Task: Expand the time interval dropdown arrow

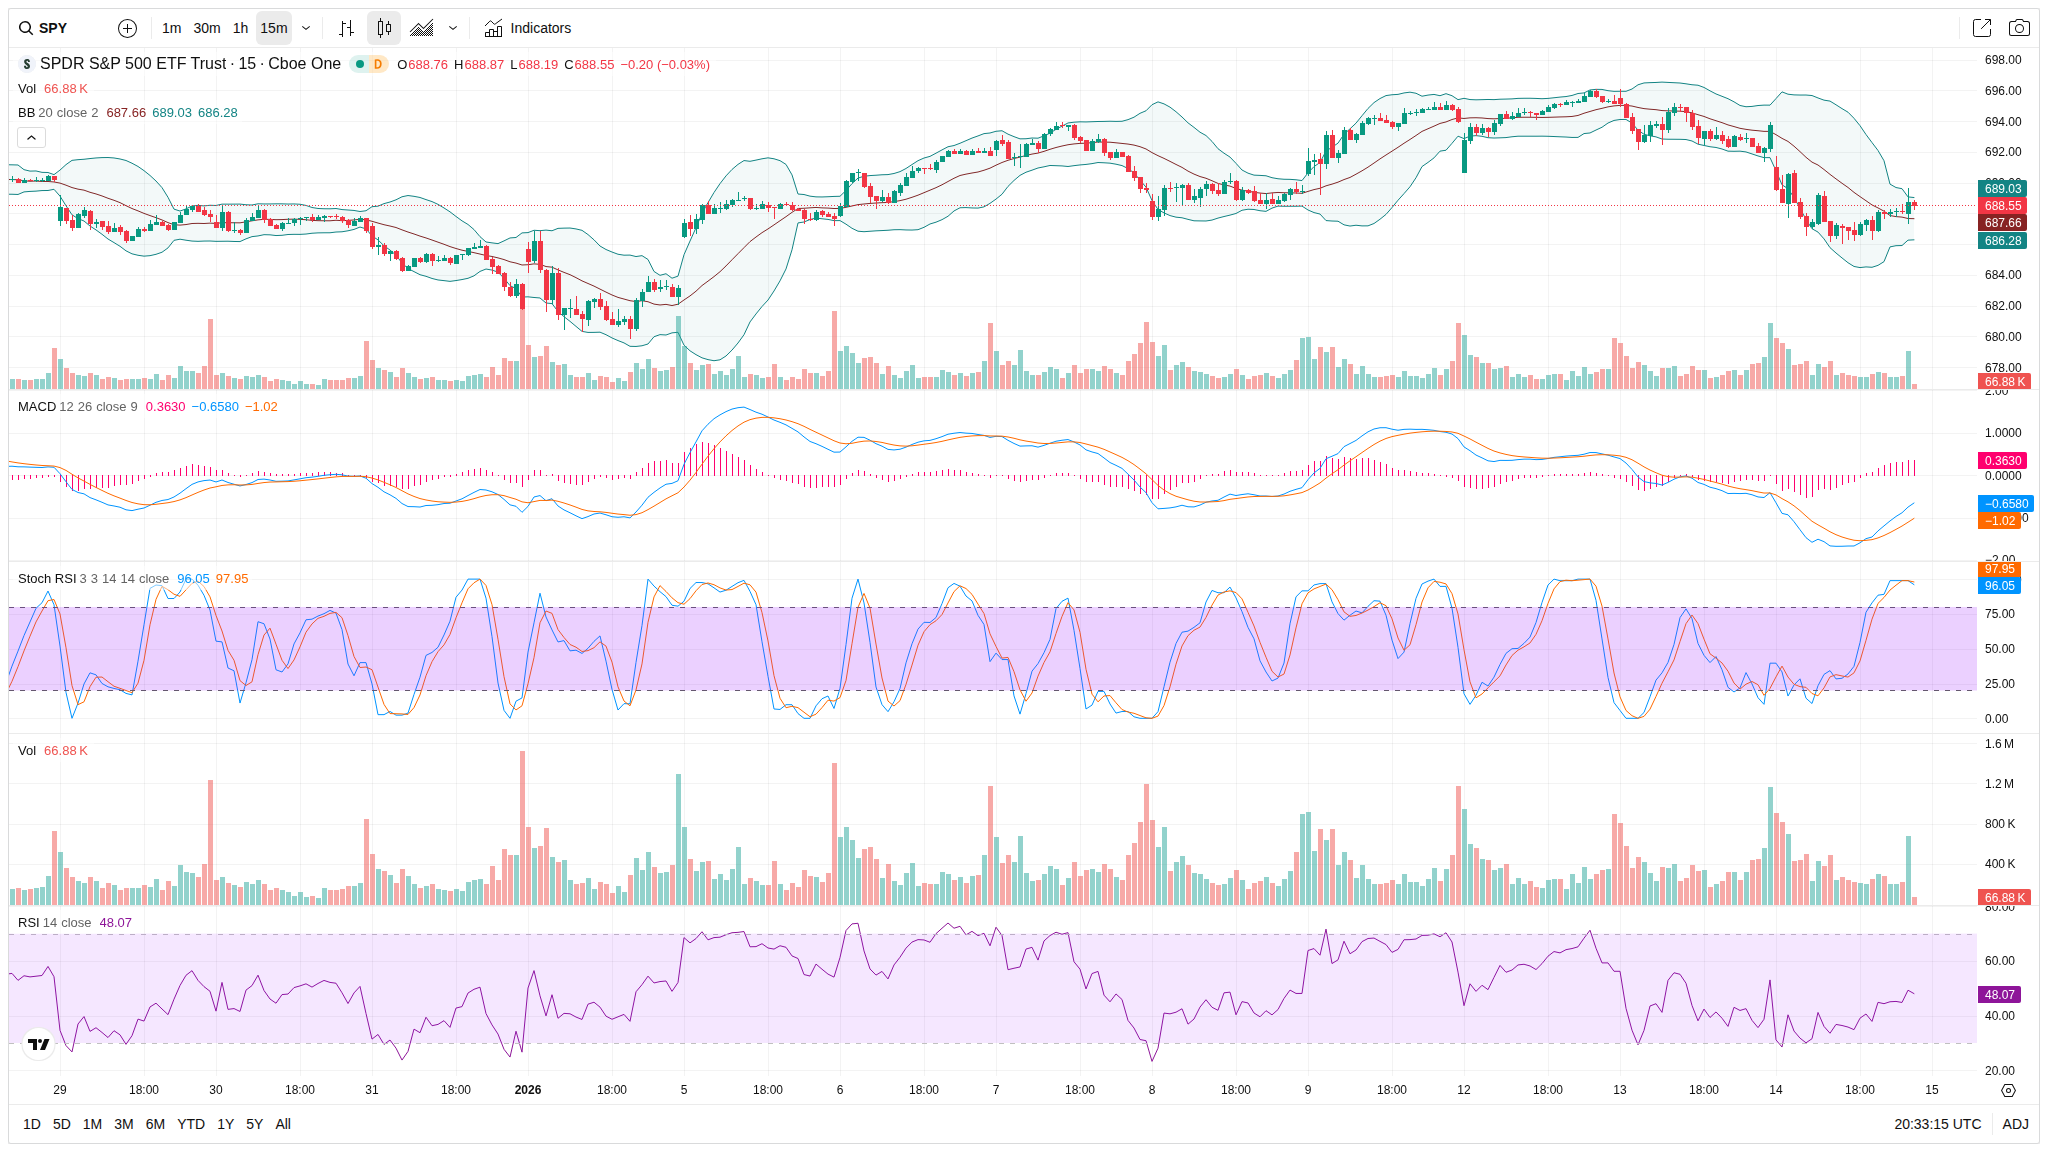Action: point(306,28)
